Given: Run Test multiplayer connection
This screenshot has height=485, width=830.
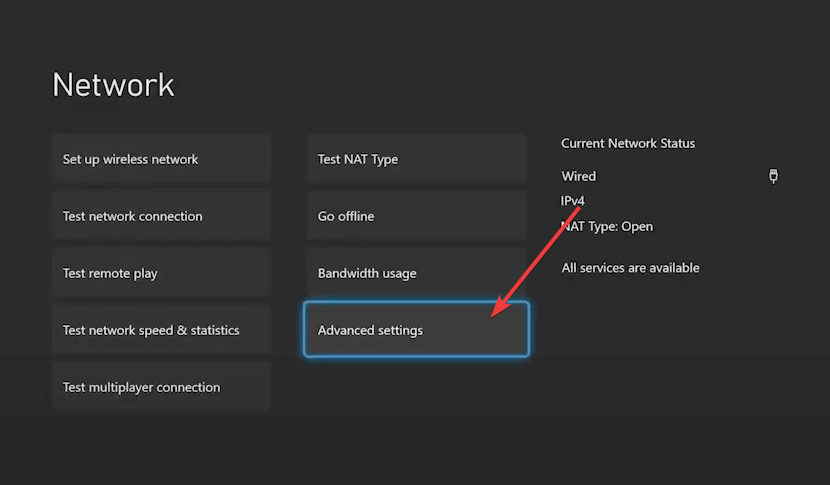Looking at the screenshot, I should [x=161, y=387].
